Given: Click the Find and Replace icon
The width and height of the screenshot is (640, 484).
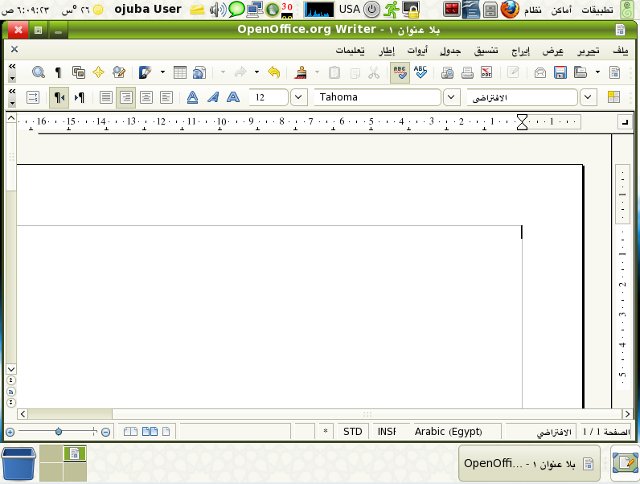Looking at the screenshot, I should (x=119, y=73).
